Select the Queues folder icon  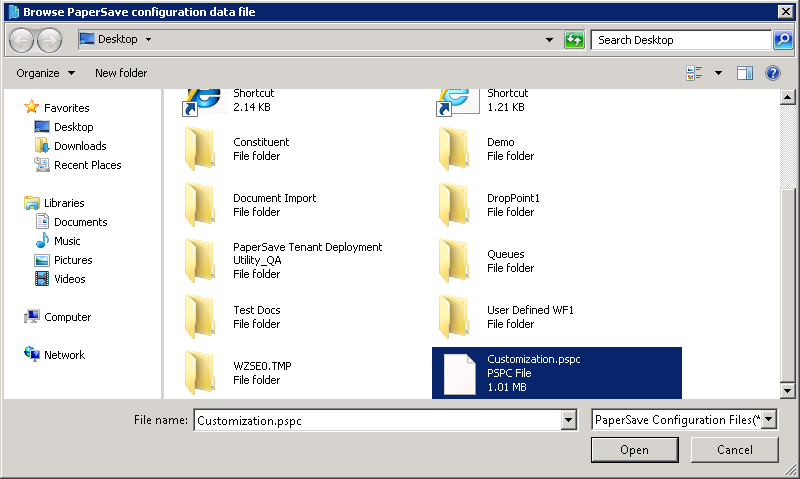pos(454,261)
